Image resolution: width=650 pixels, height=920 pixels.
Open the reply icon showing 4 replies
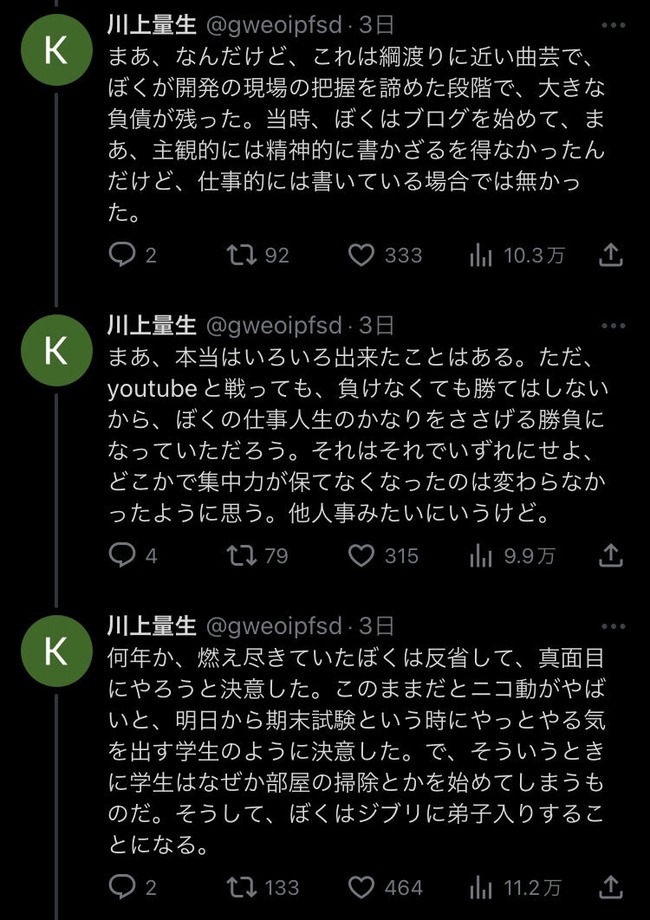[133, 556]
